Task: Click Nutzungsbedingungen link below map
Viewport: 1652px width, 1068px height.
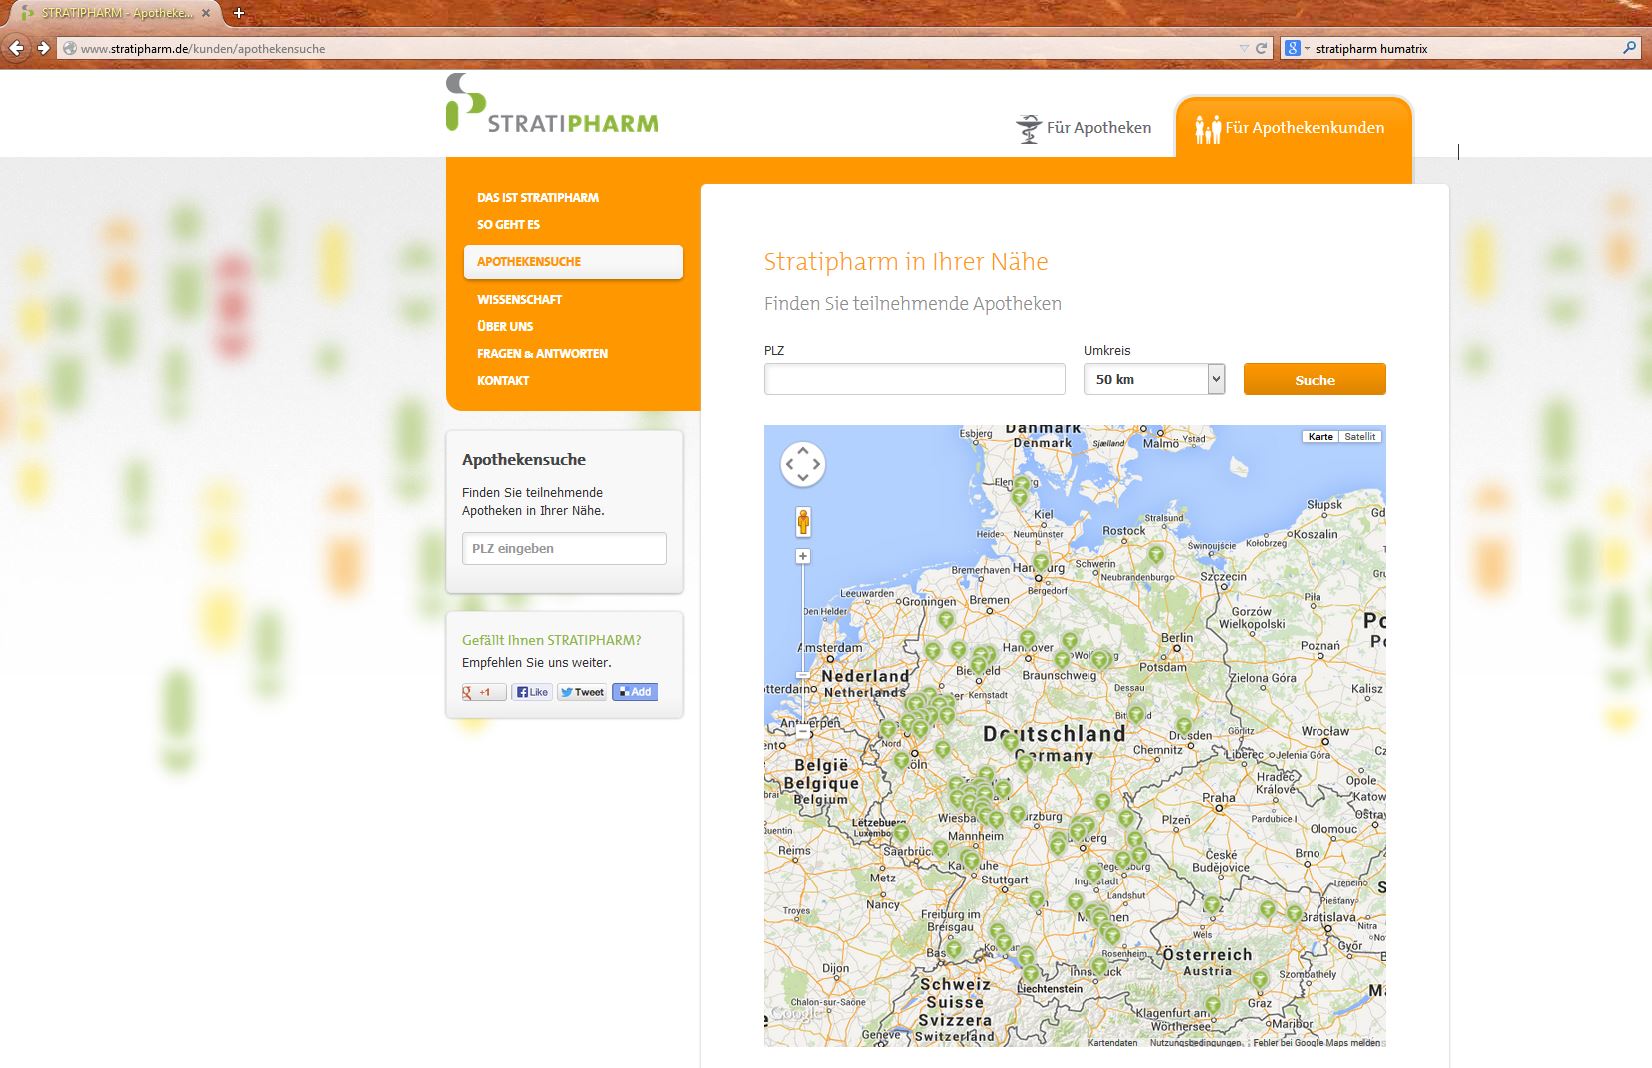Action: click(1195, 1042)
